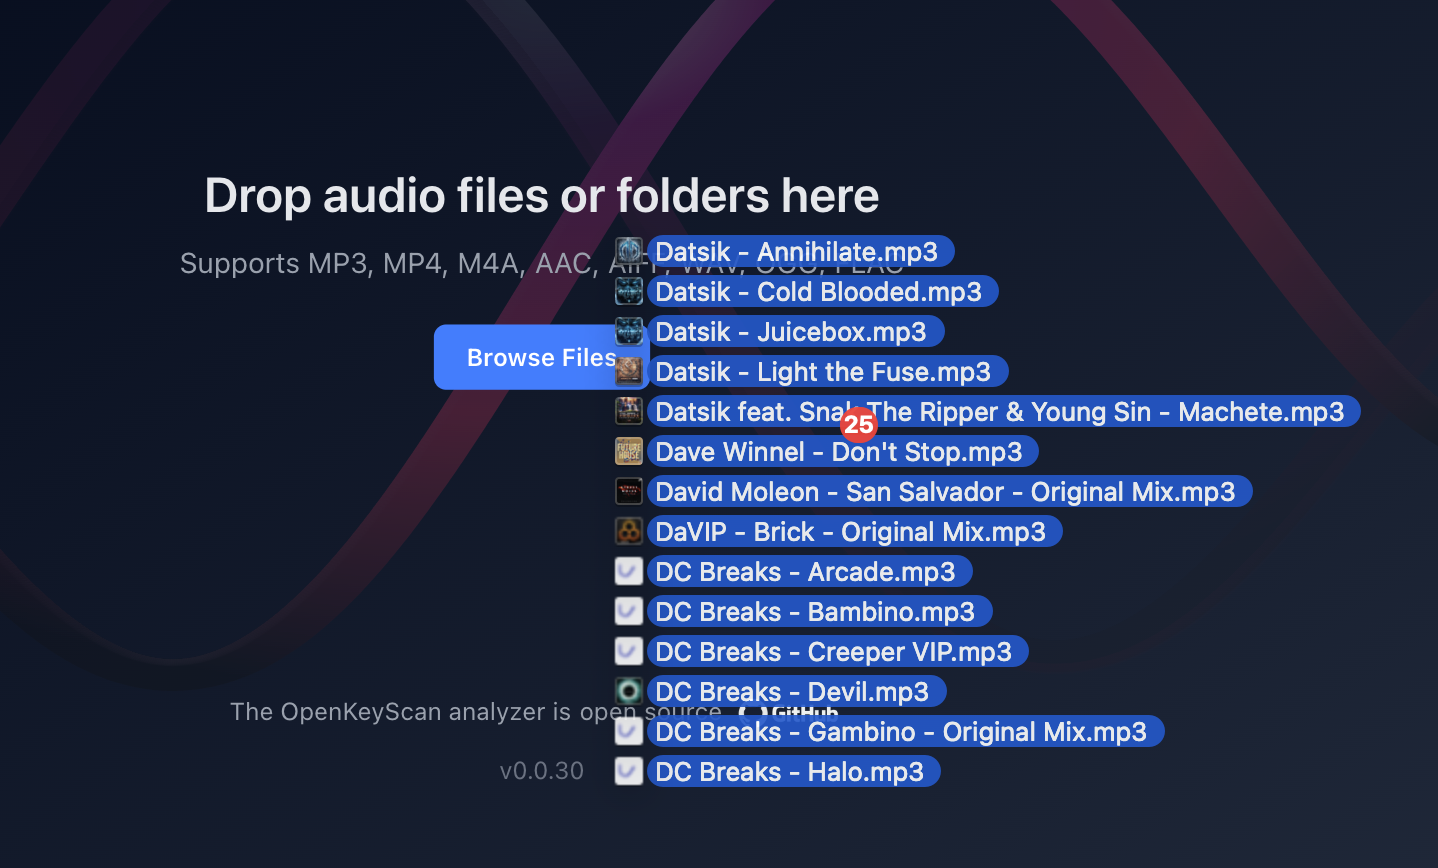Click the Datsik - Annihilate album art icon
The width and height of the screenshot is (1438, 868).
[629, 250]
